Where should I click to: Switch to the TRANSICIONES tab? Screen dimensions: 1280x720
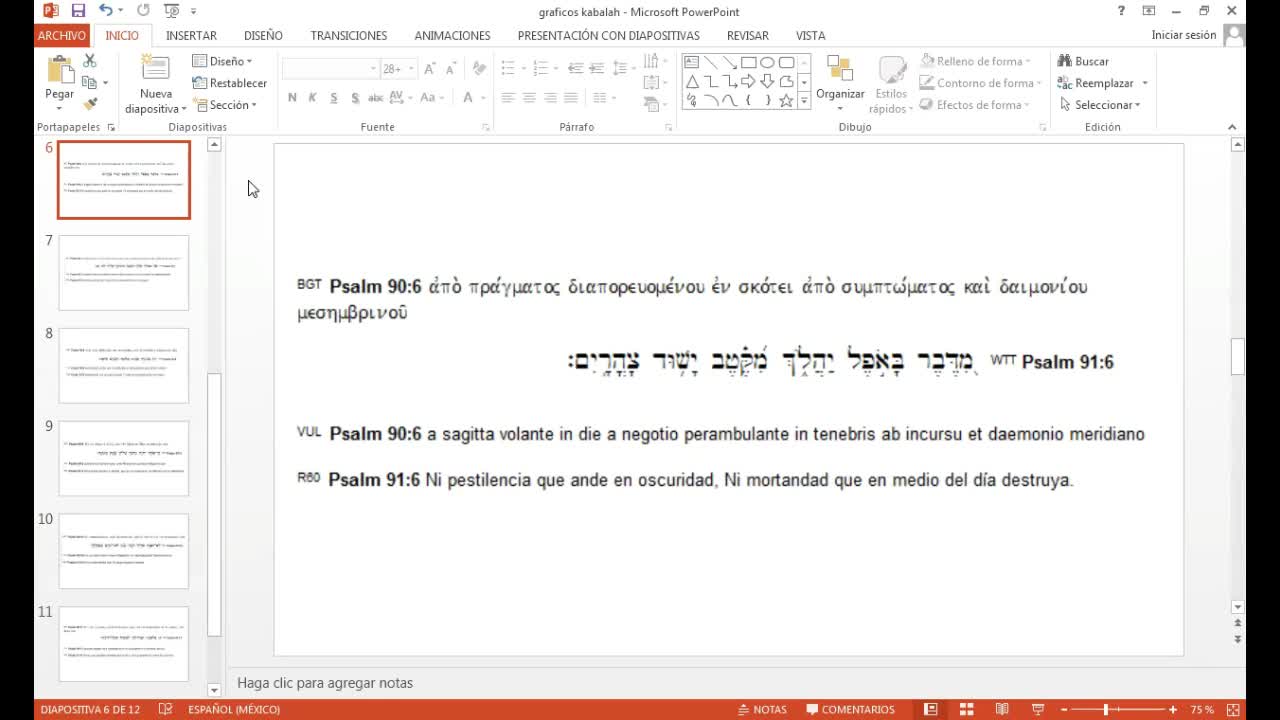(x=349, y=35)
